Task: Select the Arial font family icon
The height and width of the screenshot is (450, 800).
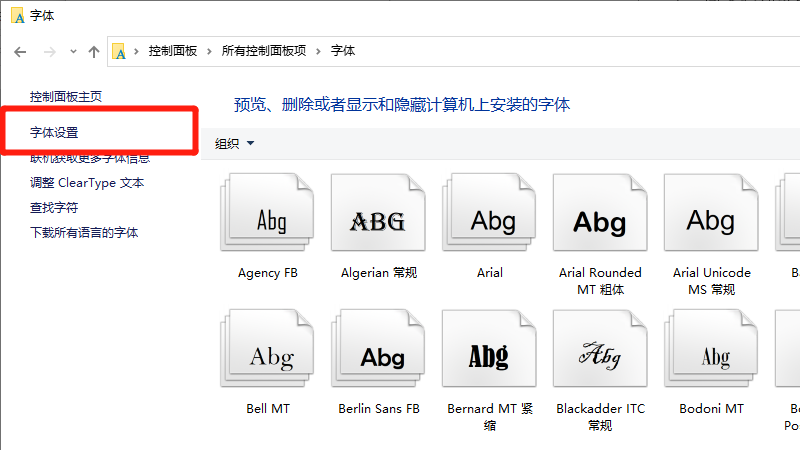Action: click(x=489, y=212)
